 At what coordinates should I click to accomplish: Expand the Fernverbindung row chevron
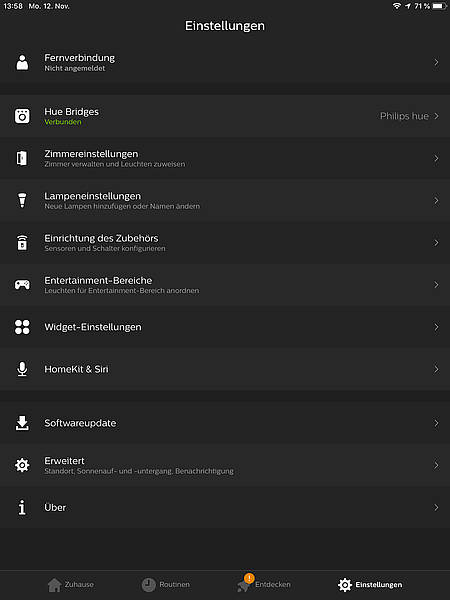(436, 62)
